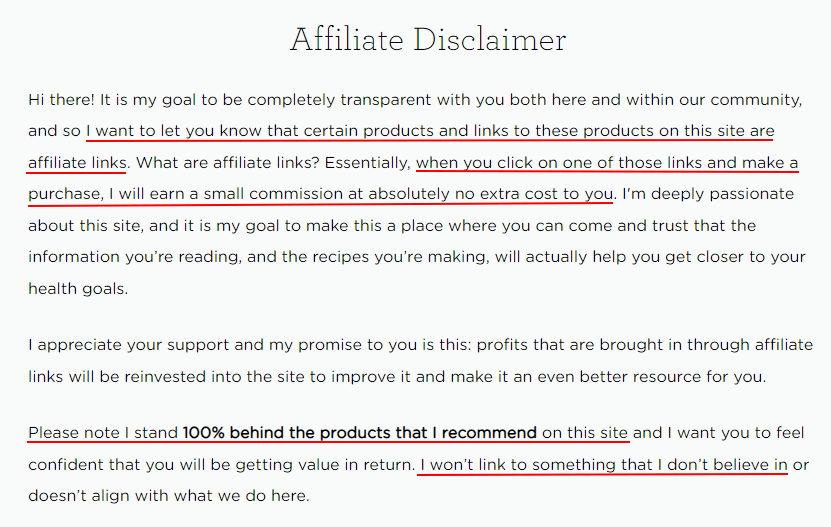Click the greeting 'Hi there!'
Screen dimensions: 831x527
(x=61, y=100)
